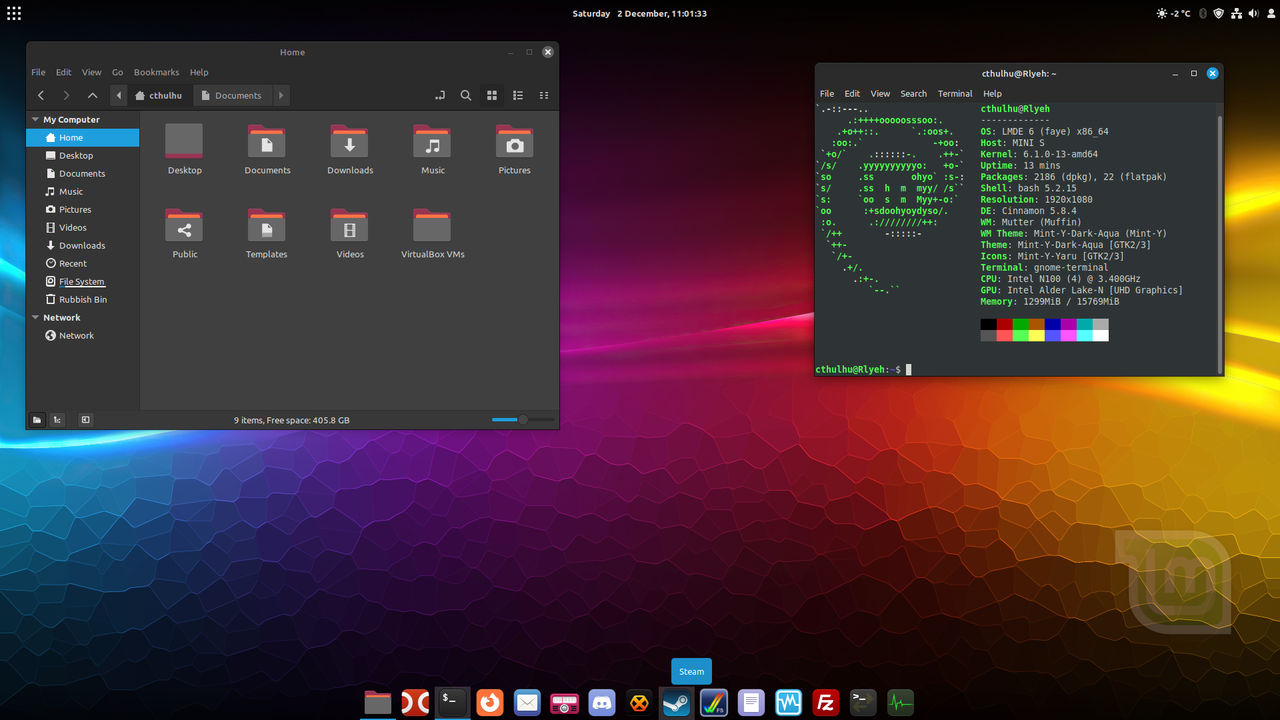This screenshot has height=720, width=1280.
Task: Switch to list view in the file manager
Action: 518,96
